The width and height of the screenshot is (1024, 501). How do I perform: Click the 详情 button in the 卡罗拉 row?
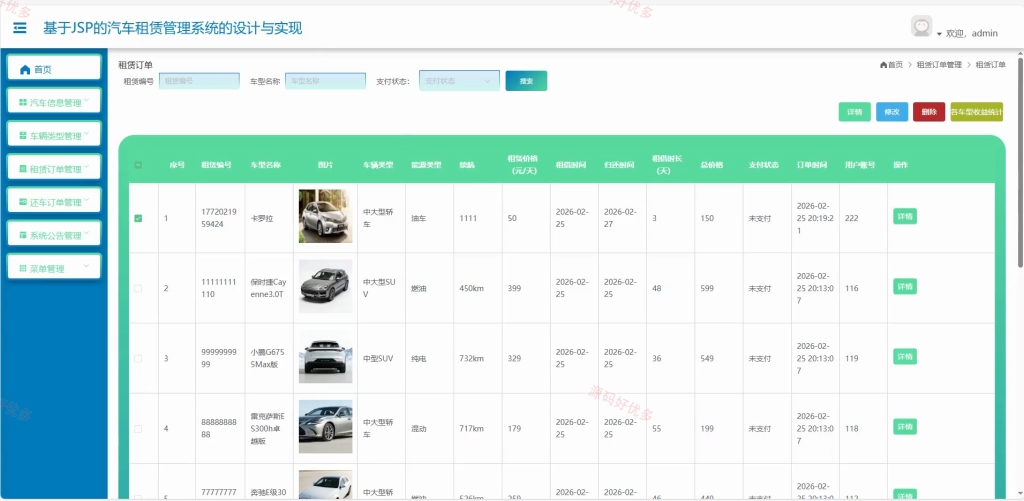904,217
